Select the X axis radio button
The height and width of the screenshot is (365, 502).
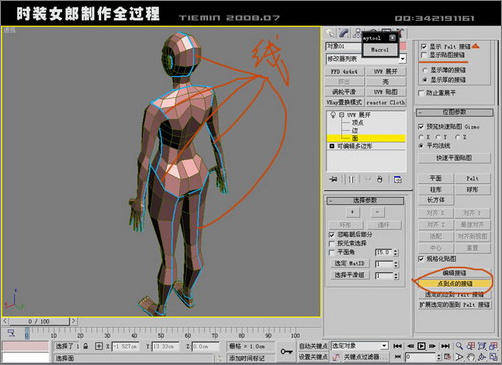(421, 137)
